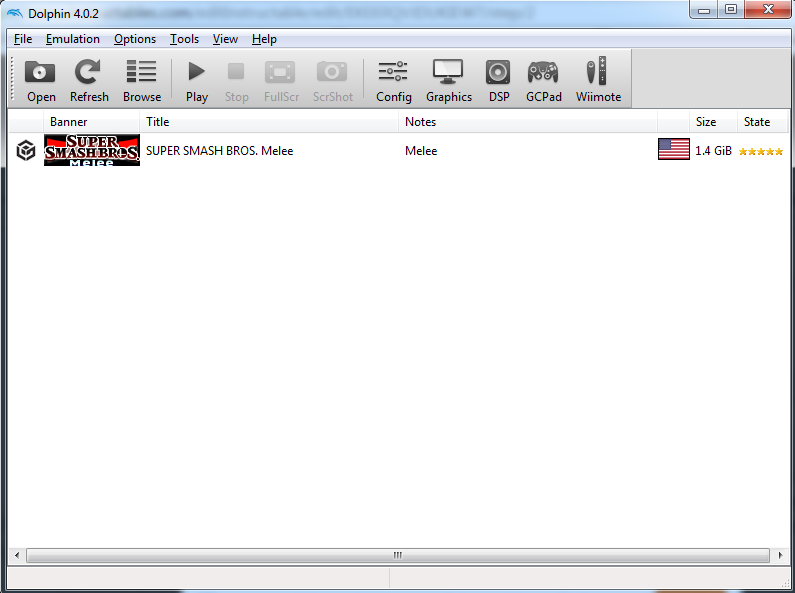Open Graphics settings
795x593 pixels.
click(x=448, y=80)
